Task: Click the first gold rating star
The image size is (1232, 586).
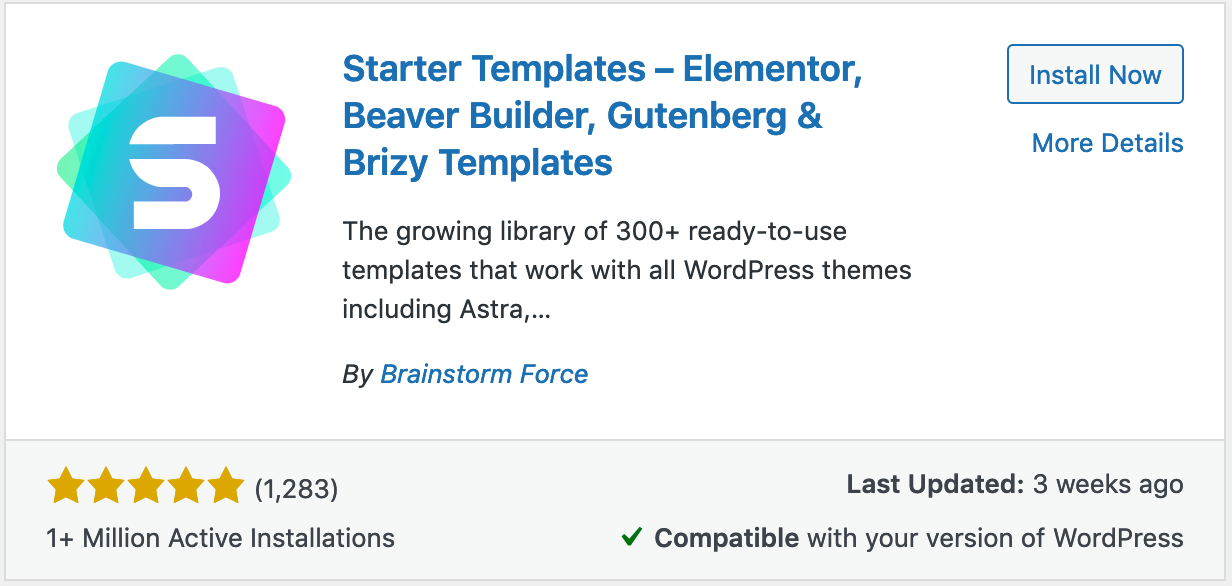Action: [66, 487]
